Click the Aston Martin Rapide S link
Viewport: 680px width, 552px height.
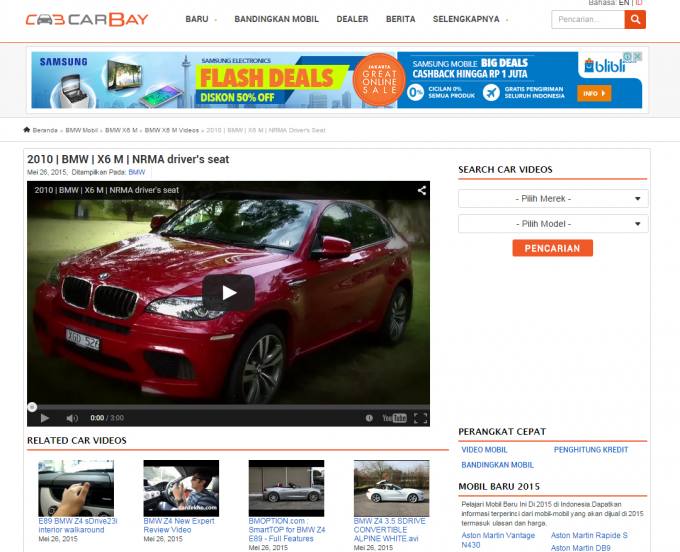pos(589,535)
